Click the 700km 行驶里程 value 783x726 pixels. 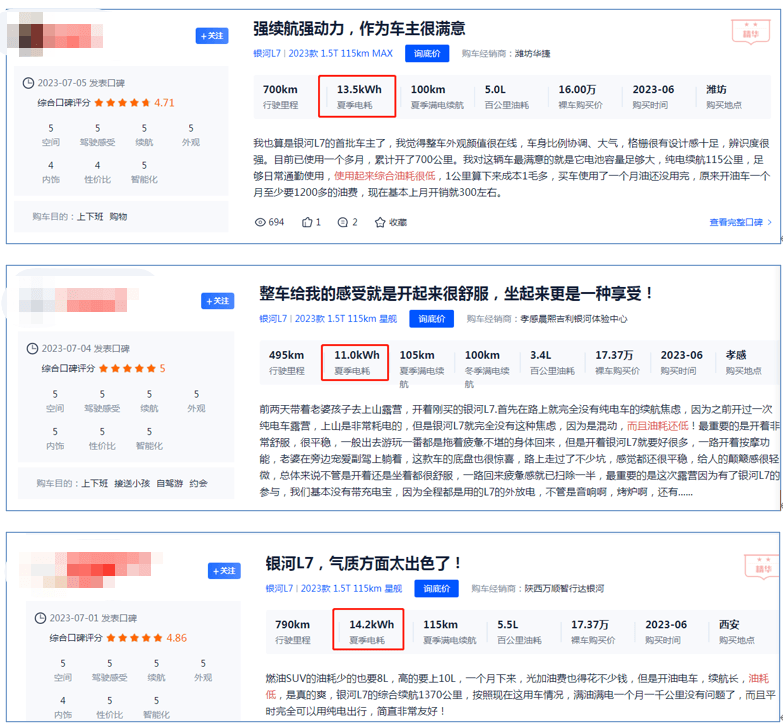(280, 90)
